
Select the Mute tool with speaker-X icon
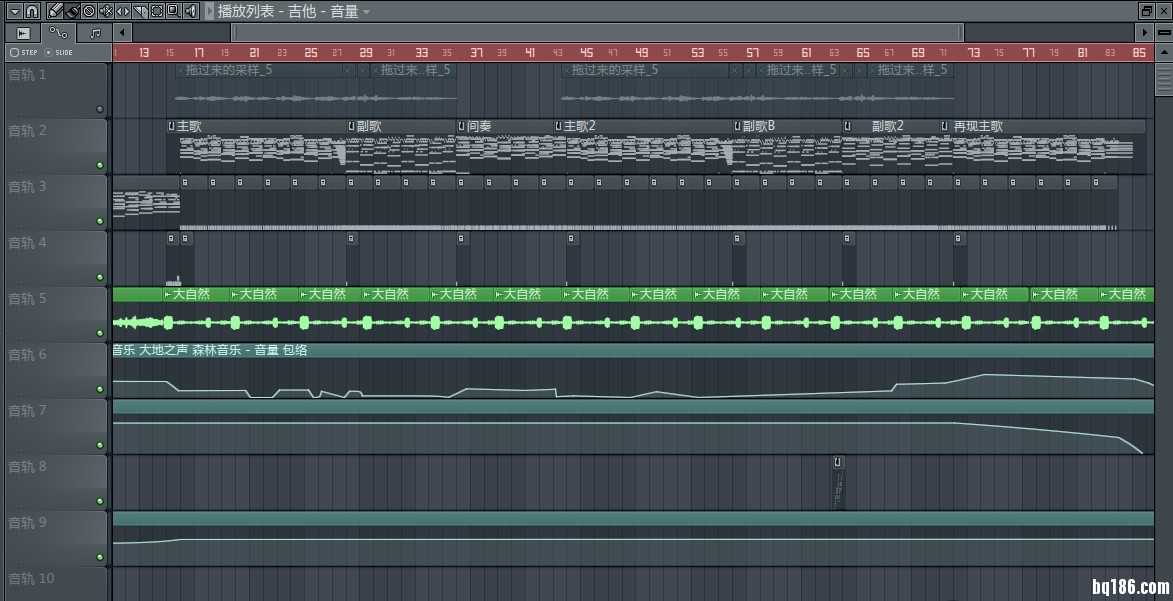[106, 11]
